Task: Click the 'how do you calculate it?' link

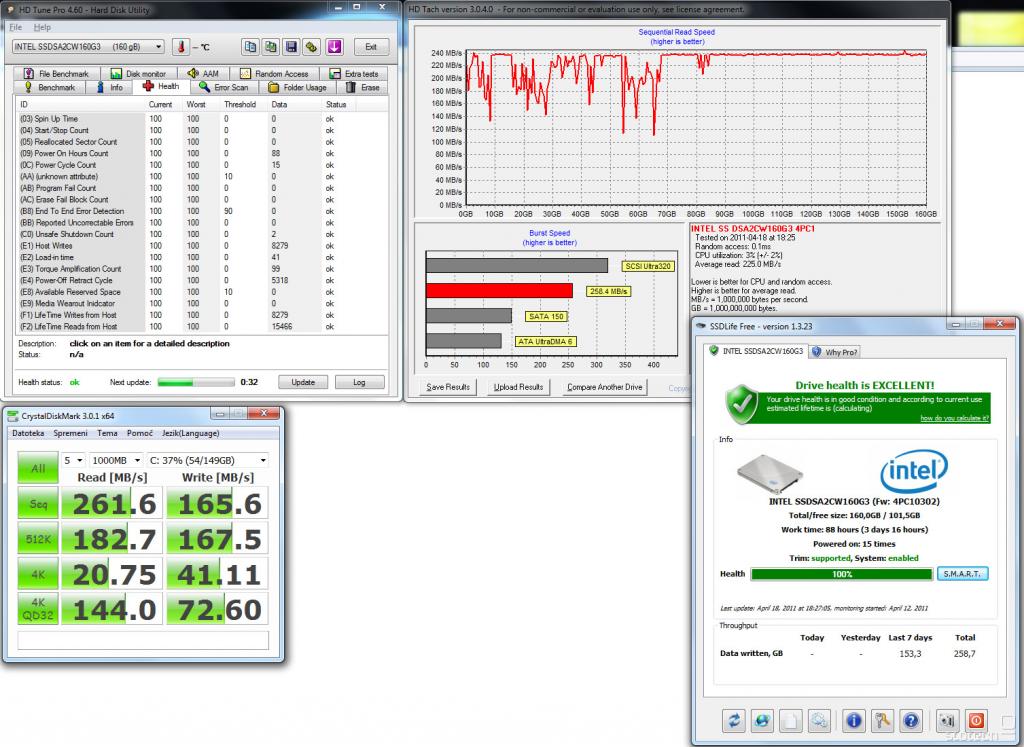Action: pos(954,418)
